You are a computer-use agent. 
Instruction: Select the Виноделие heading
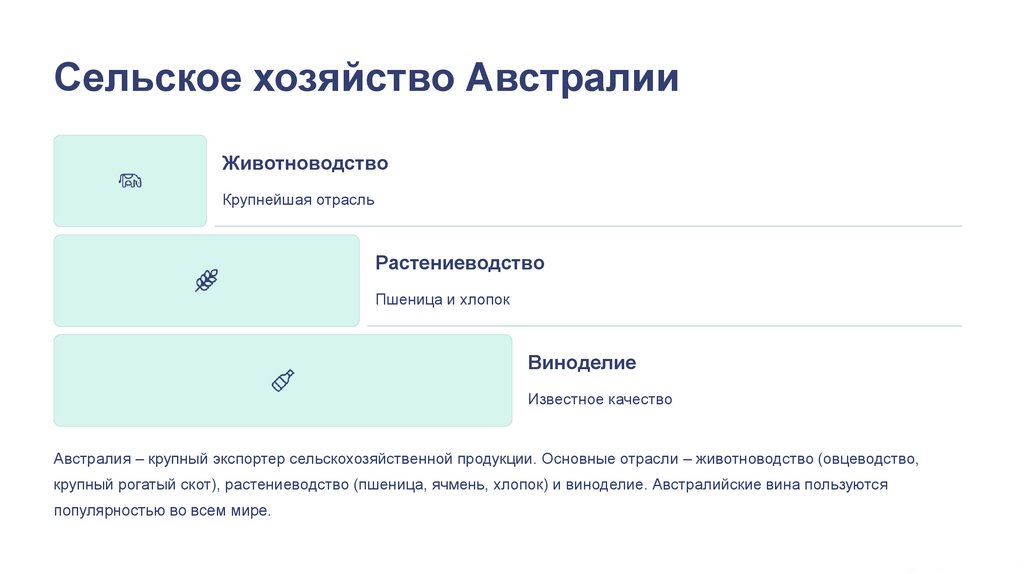click(x=581, y=363)
